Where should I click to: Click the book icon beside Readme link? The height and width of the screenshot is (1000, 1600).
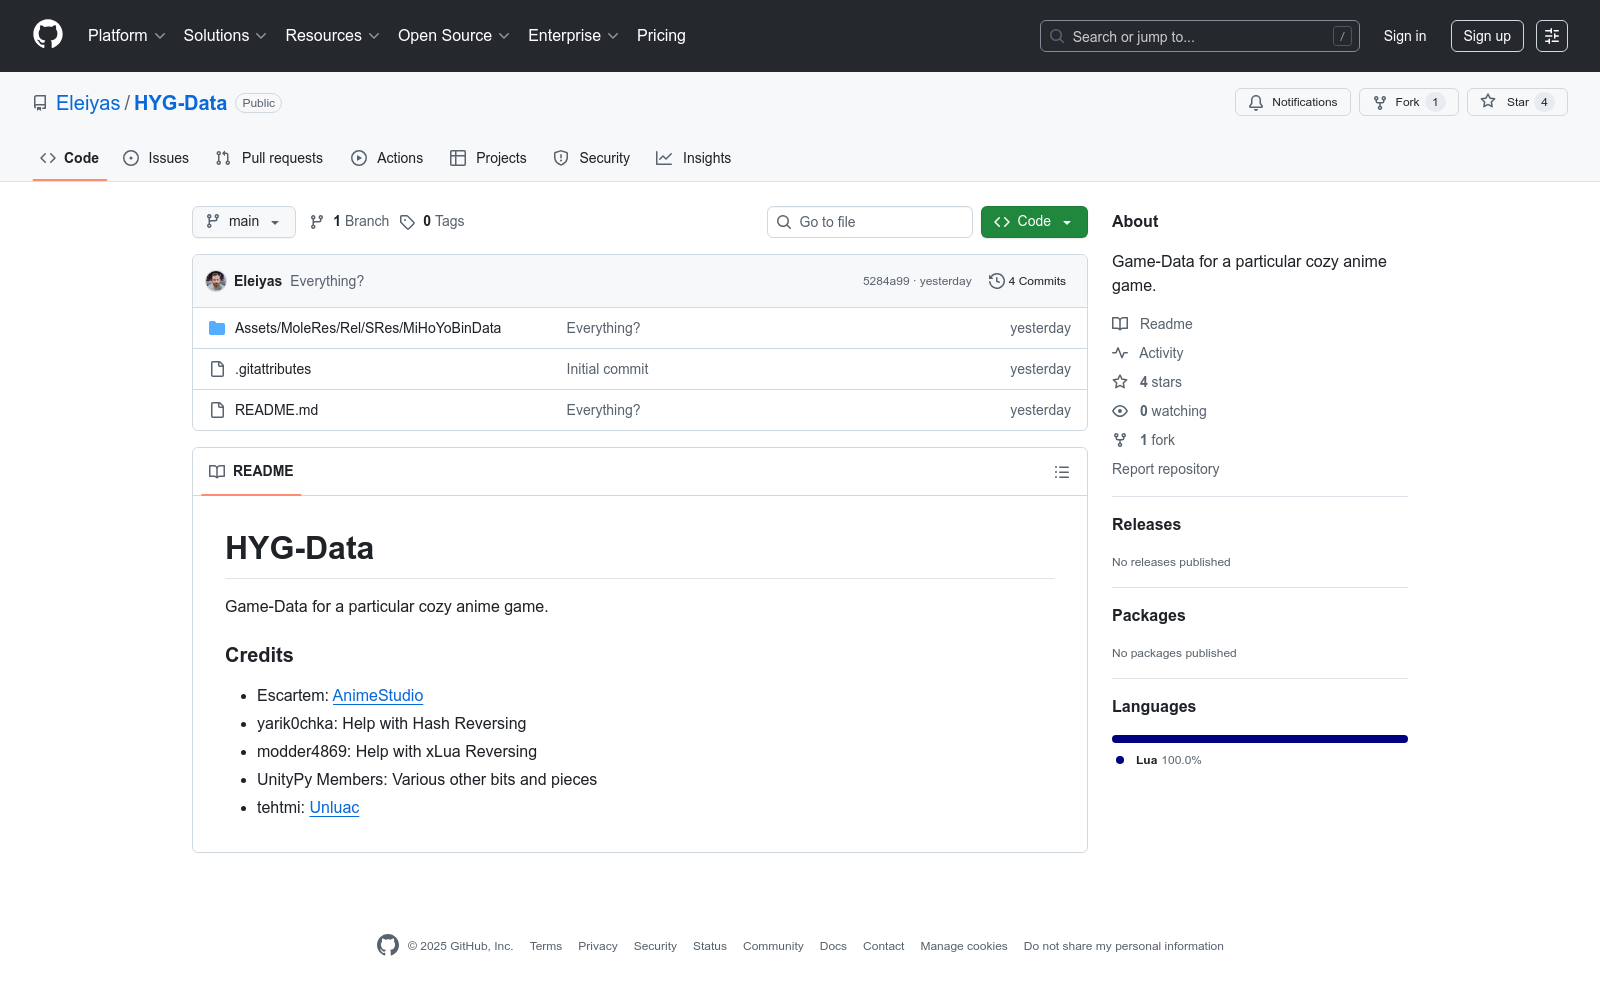(1120, 324)
